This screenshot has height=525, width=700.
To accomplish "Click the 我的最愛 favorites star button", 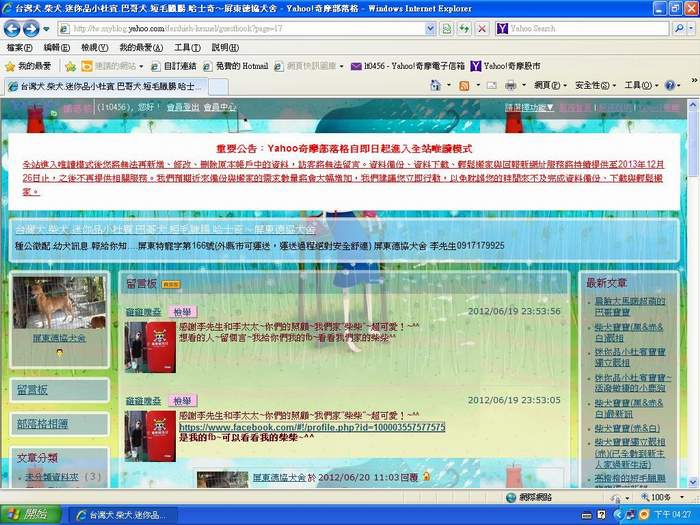I will (x=28, y=67).
